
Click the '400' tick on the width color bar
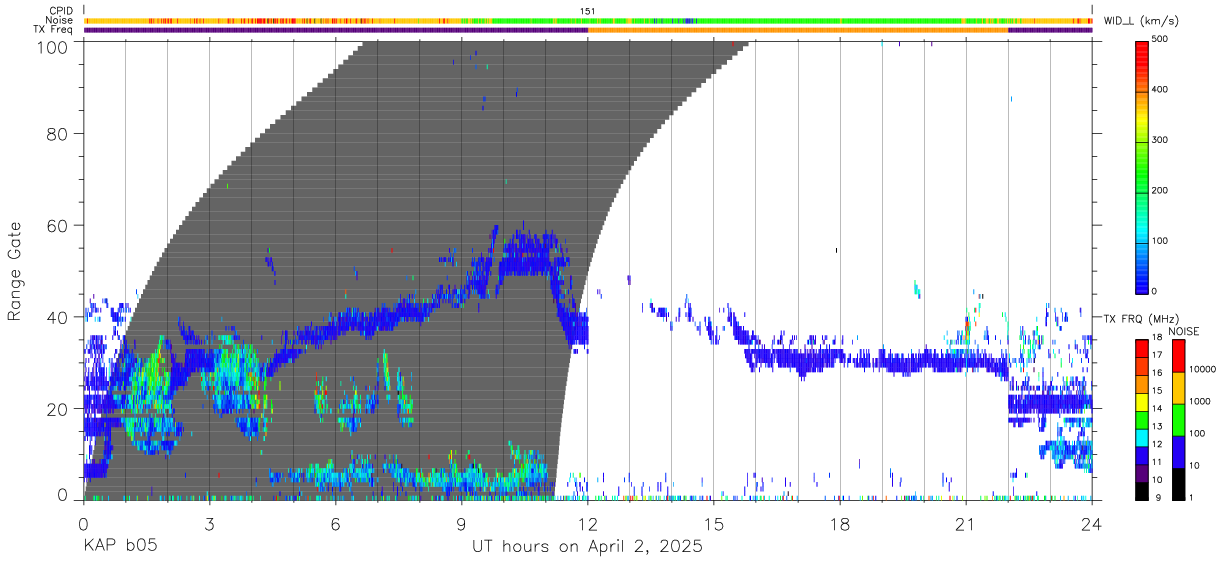pos(1159,90)
